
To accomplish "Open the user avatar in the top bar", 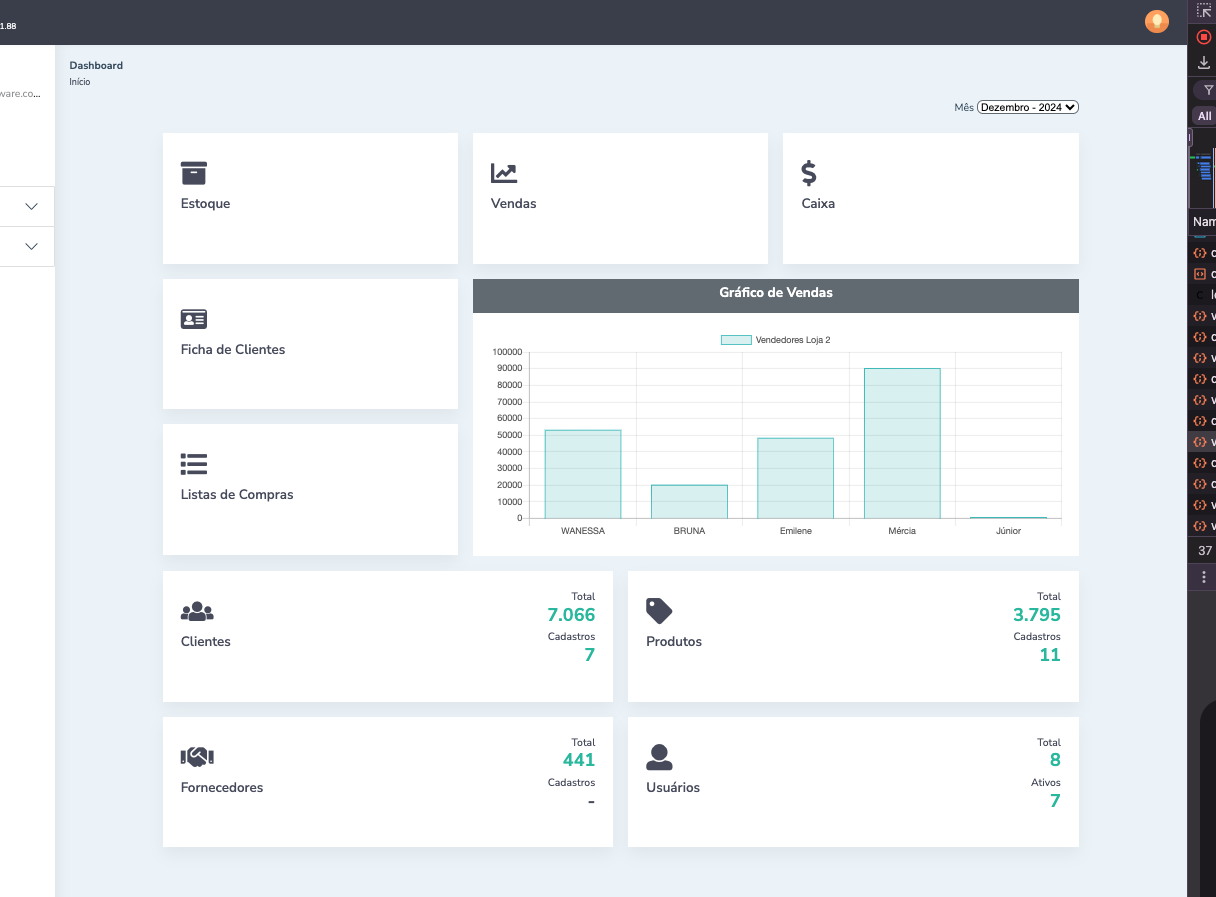I will (1156, 21).
